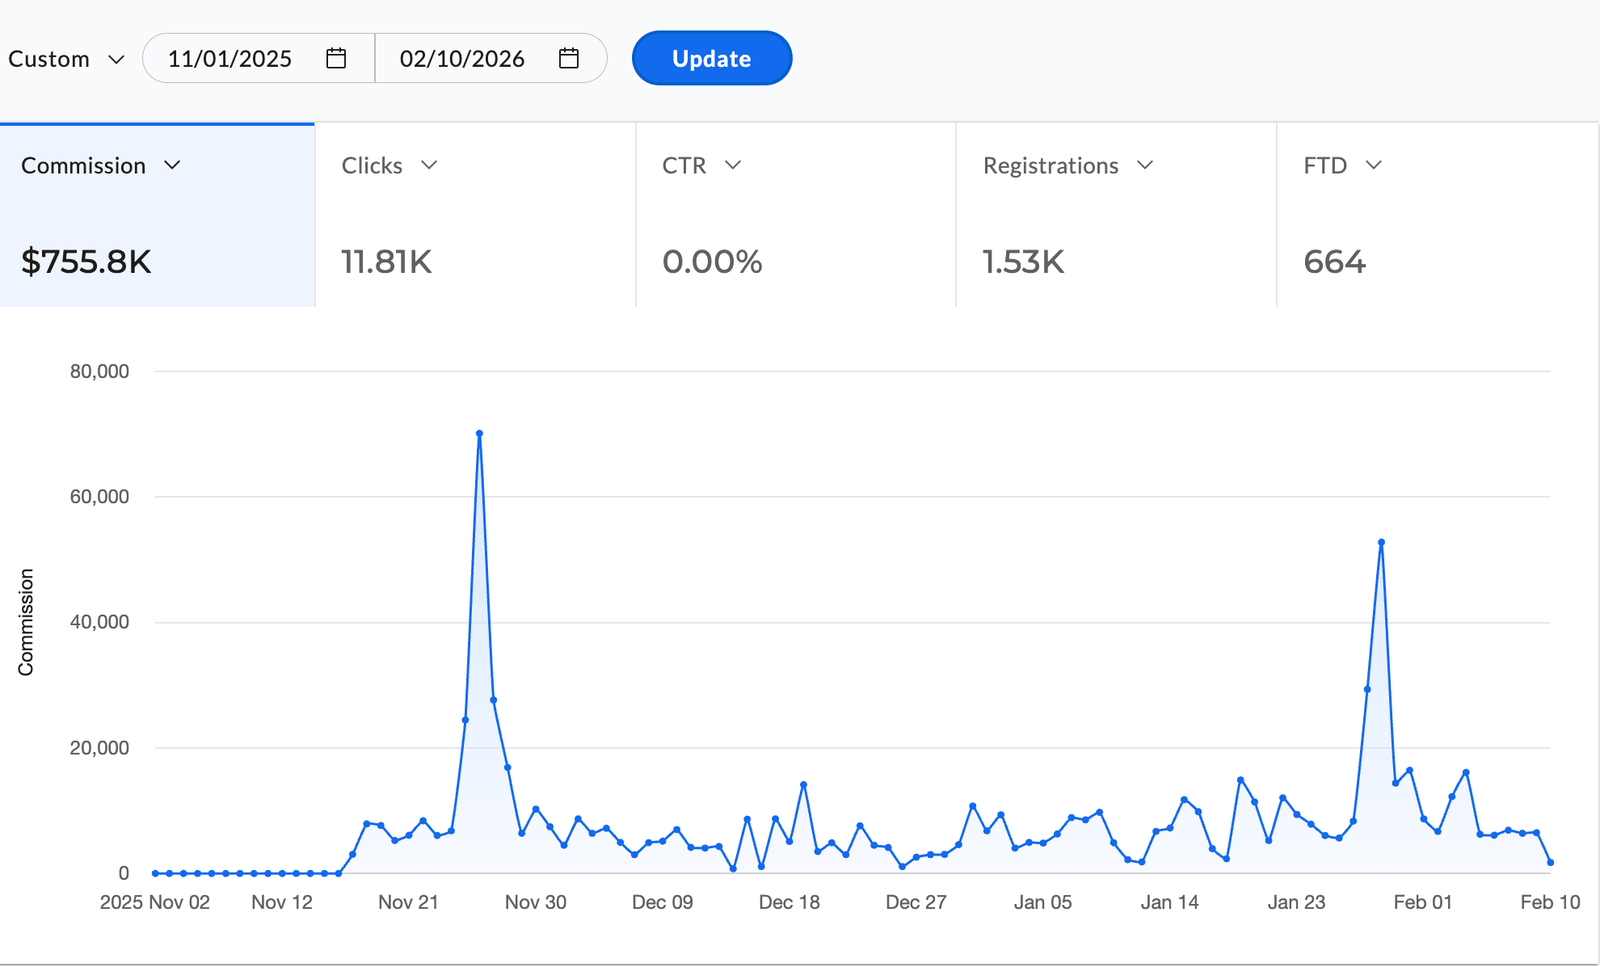Click the Dec 18 axis label
The image size is (1600, 966).
[789, 902]
